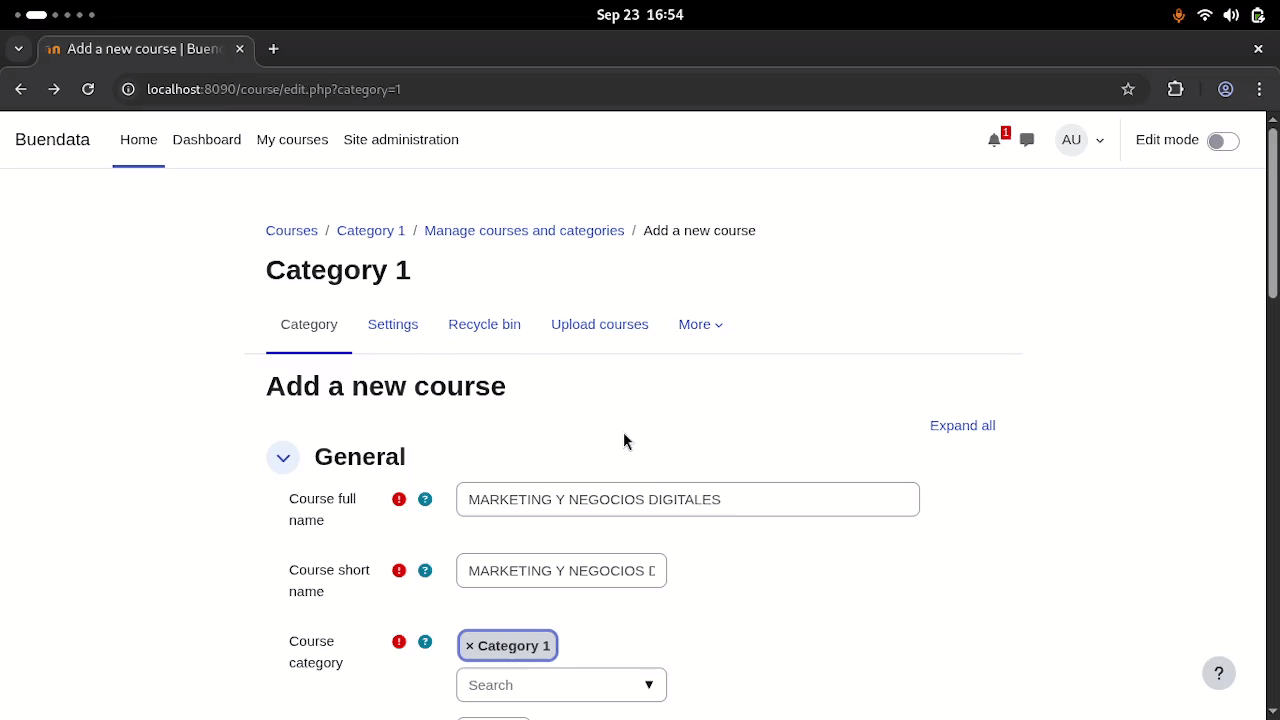
Task: Click inside the Course full name field
Action: [687, 499]
